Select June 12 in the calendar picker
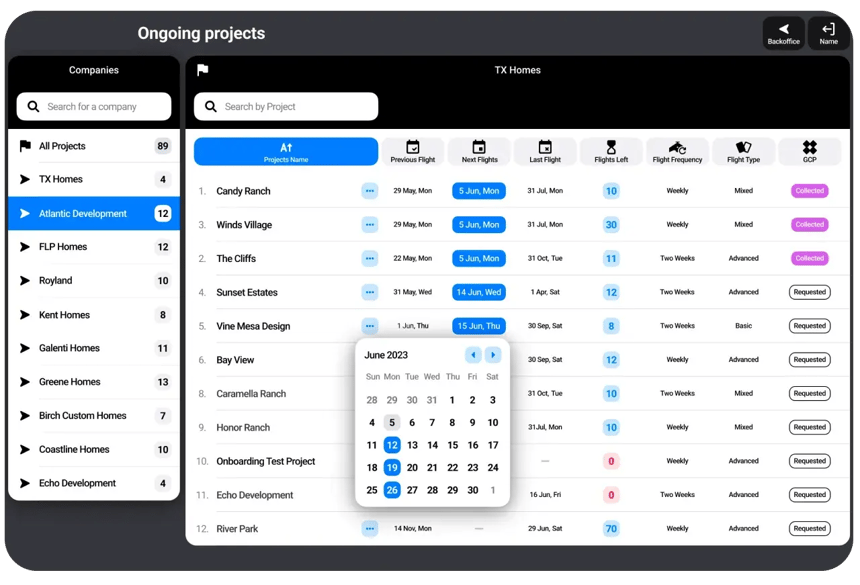The height and width of the screenshot is (585, 860). (391, 445)
